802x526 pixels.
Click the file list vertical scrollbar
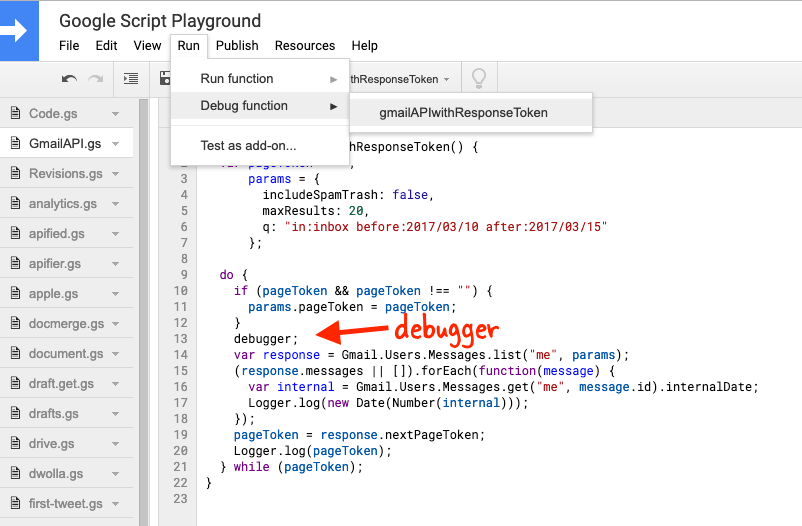pyautogui.click(x=143, y=312)
